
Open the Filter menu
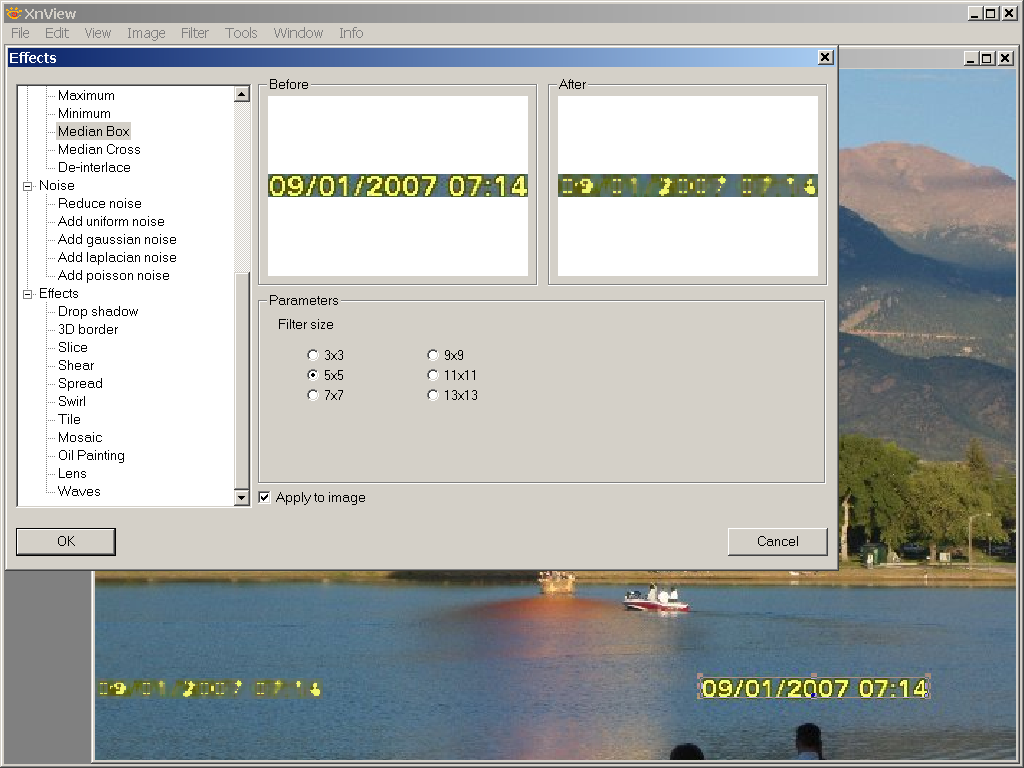tap(195, 33)
